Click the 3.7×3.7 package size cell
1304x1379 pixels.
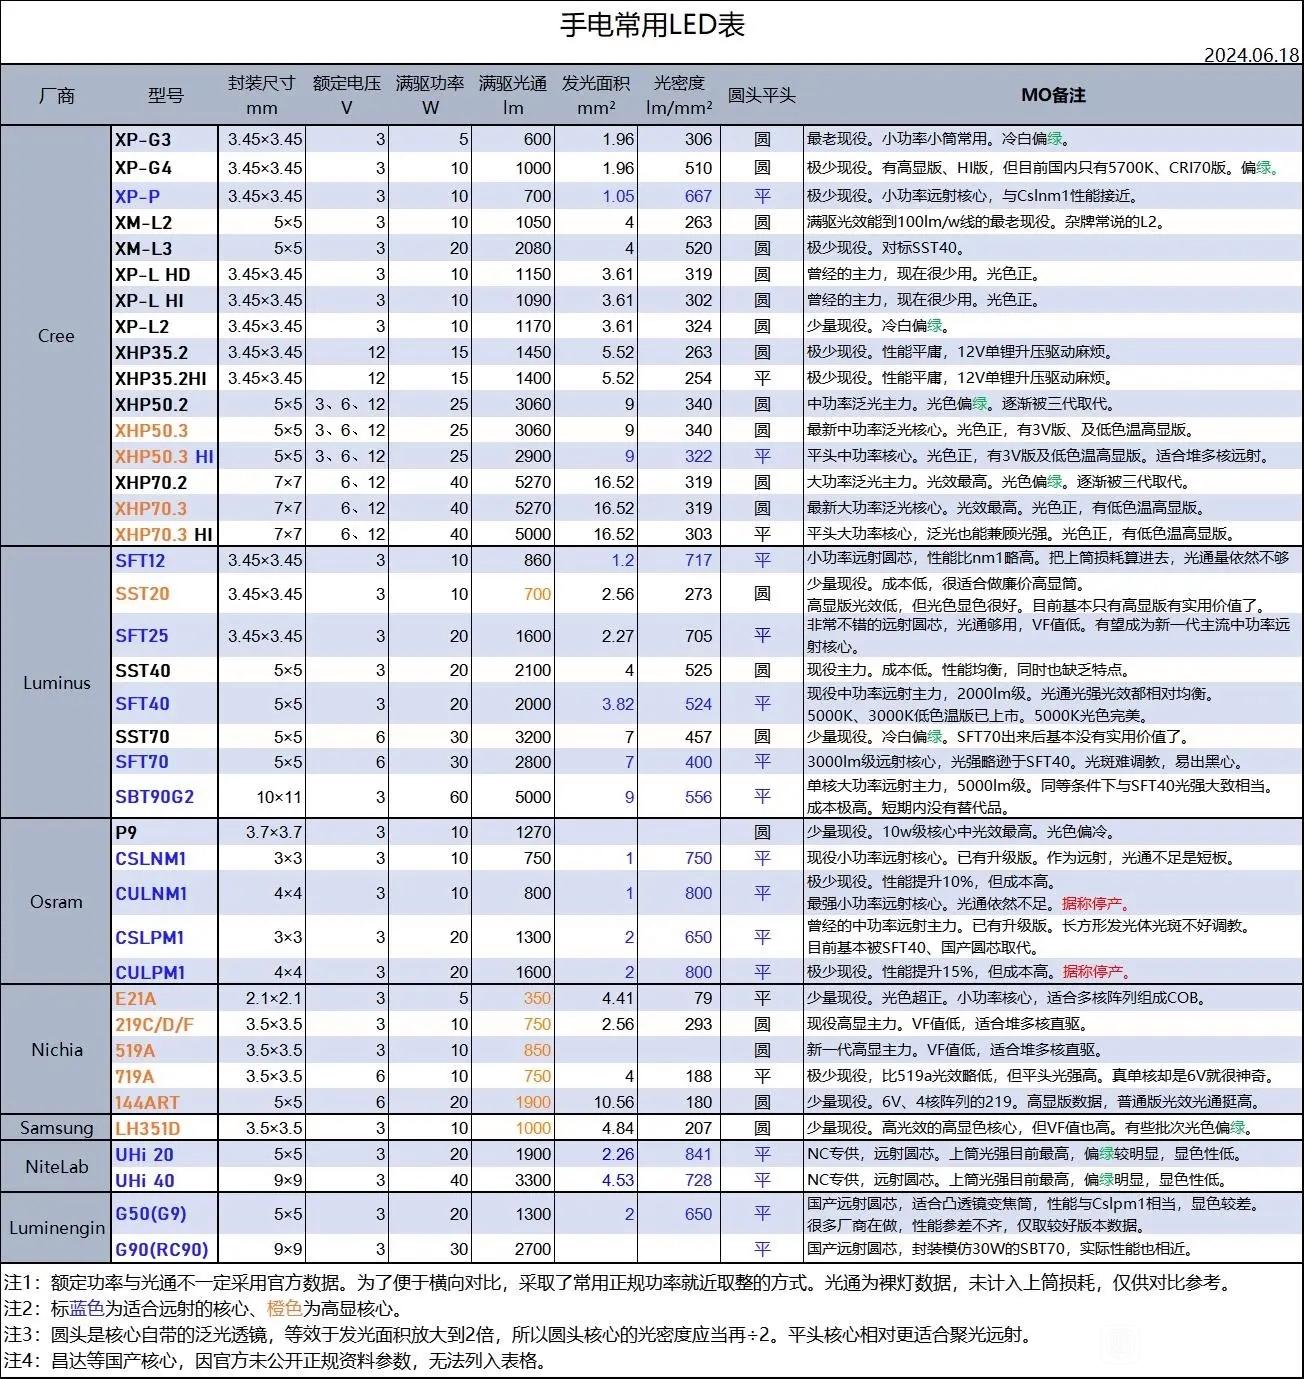[x=261, y=832]
